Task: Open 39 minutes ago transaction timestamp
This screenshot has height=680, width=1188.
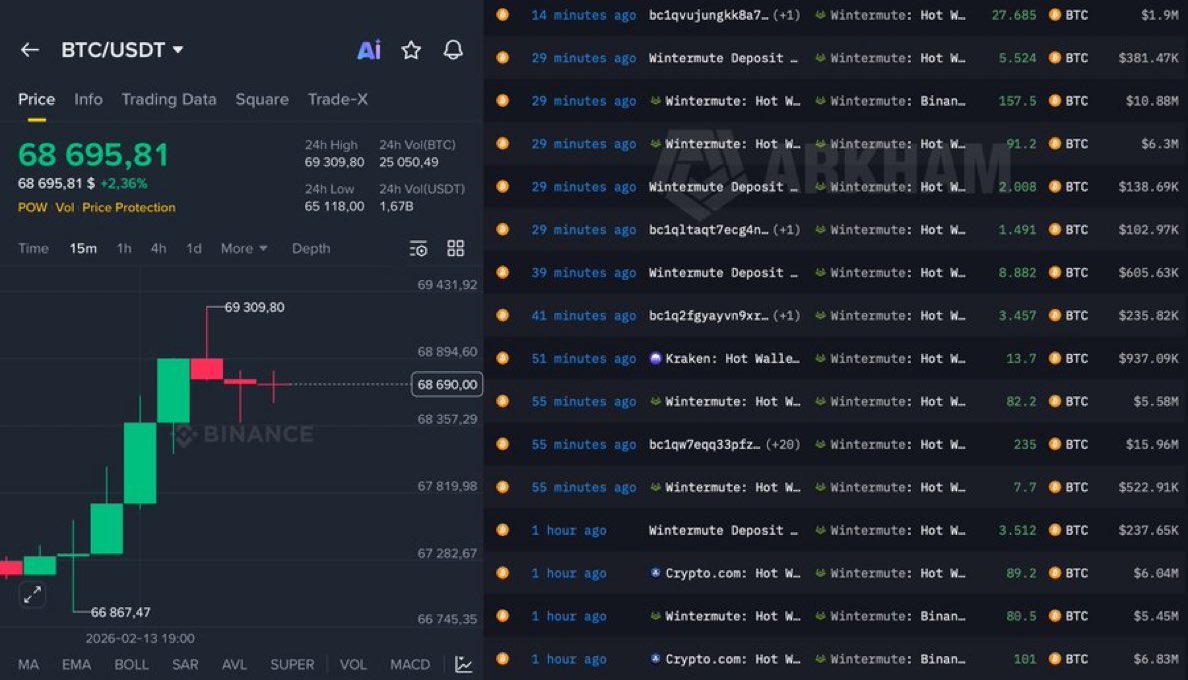Action: (x=583, y=273)
